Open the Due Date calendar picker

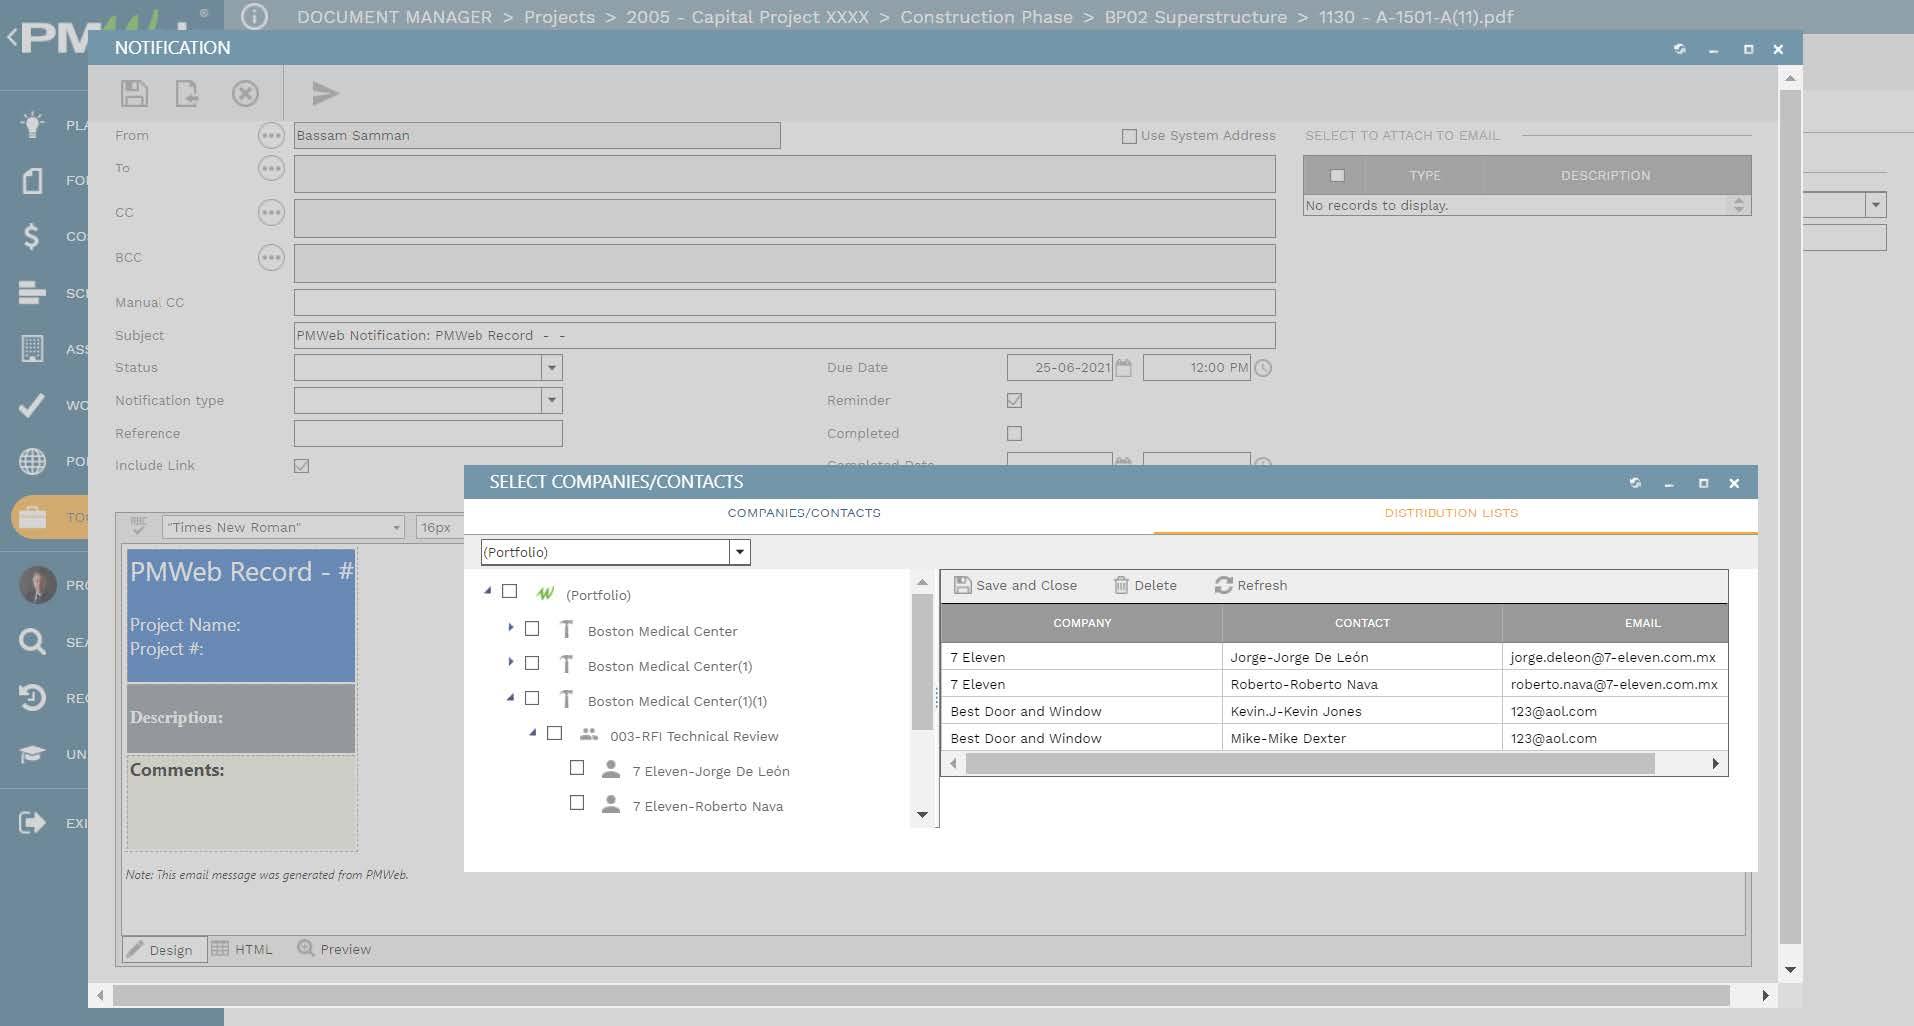pyautogui.click(x=1123, y=368)
